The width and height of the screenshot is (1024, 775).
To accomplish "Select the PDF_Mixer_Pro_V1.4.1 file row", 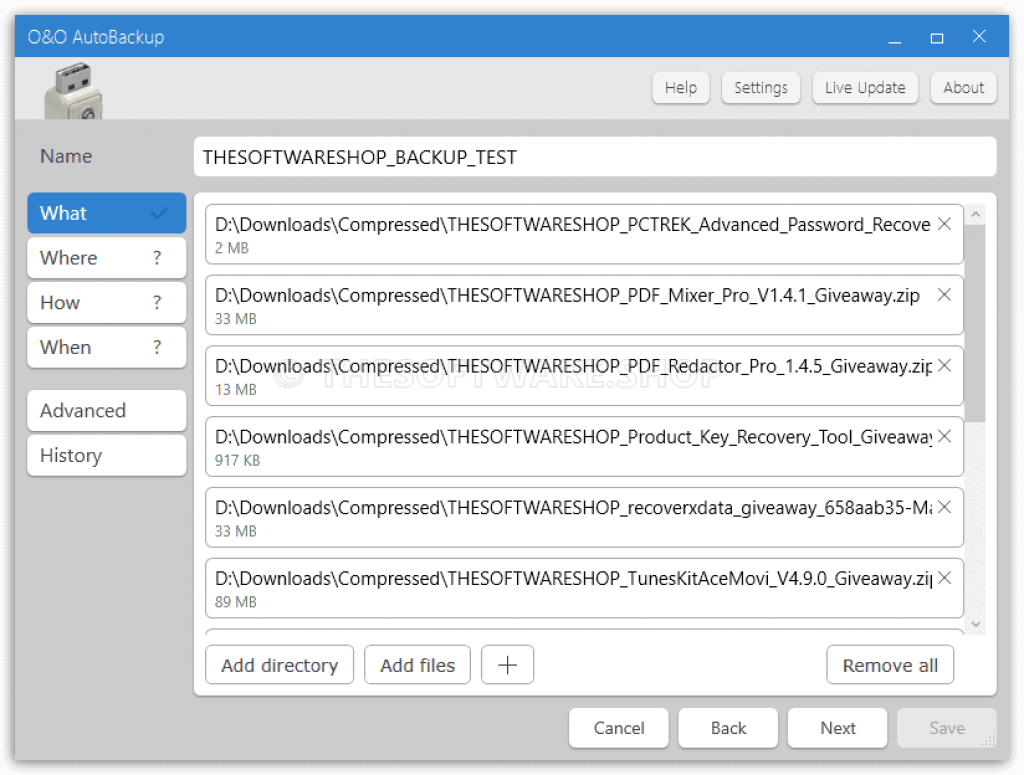I will (584, 305).
